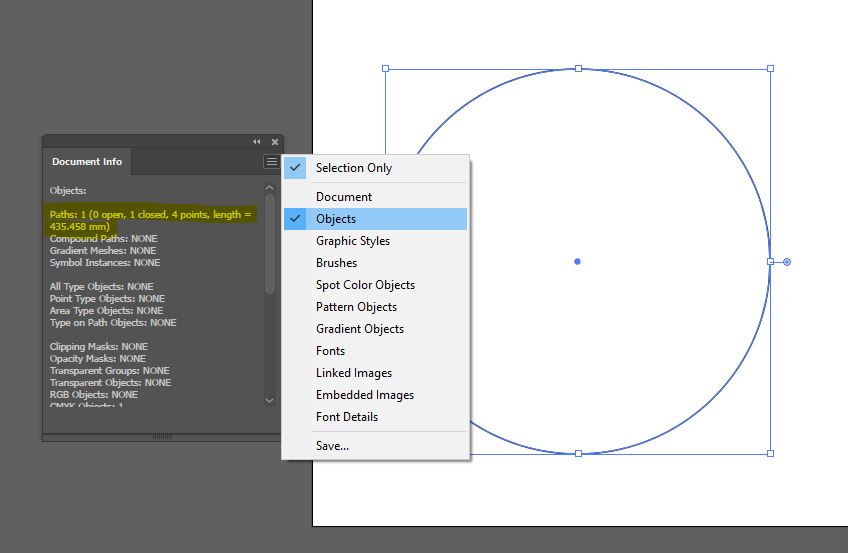This screenshot has width=848, height=553.
Task: Click the top-center bounding box handle
Action: tap(578, 69)
